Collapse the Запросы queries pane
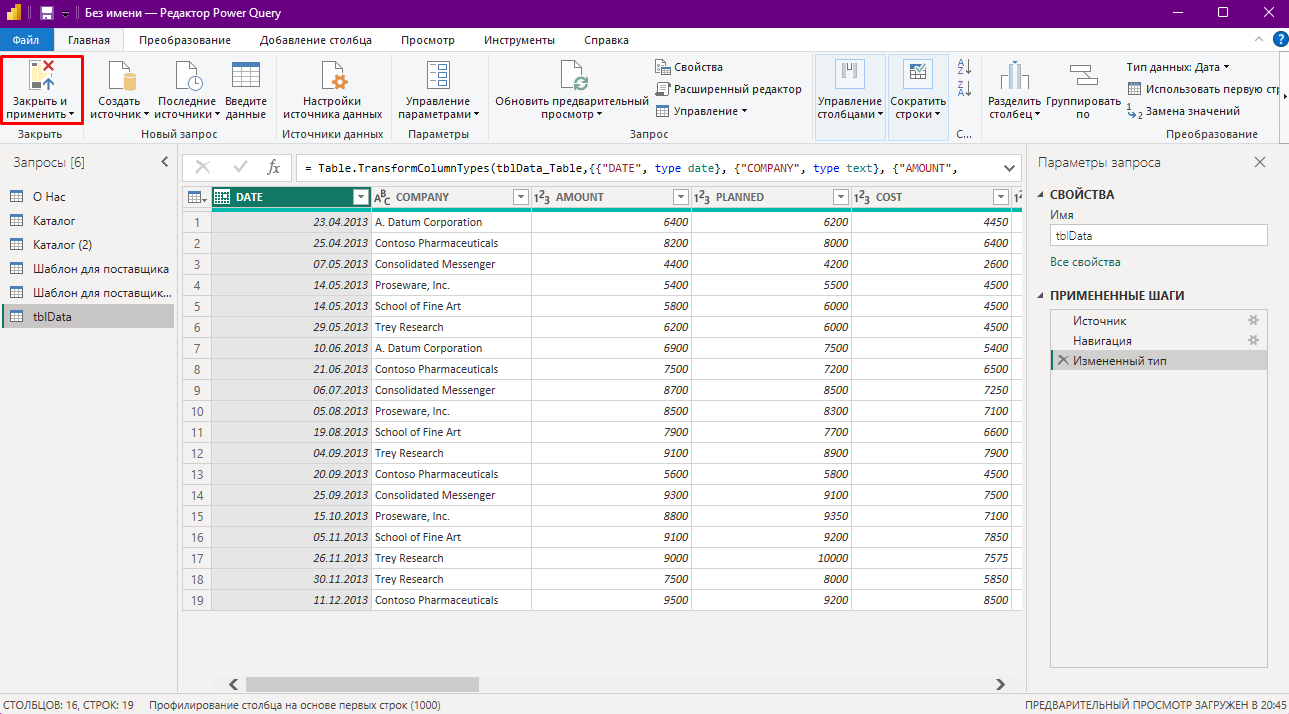Image resolution: width=1289 pixels, height=714 pixels. (165, 162)
